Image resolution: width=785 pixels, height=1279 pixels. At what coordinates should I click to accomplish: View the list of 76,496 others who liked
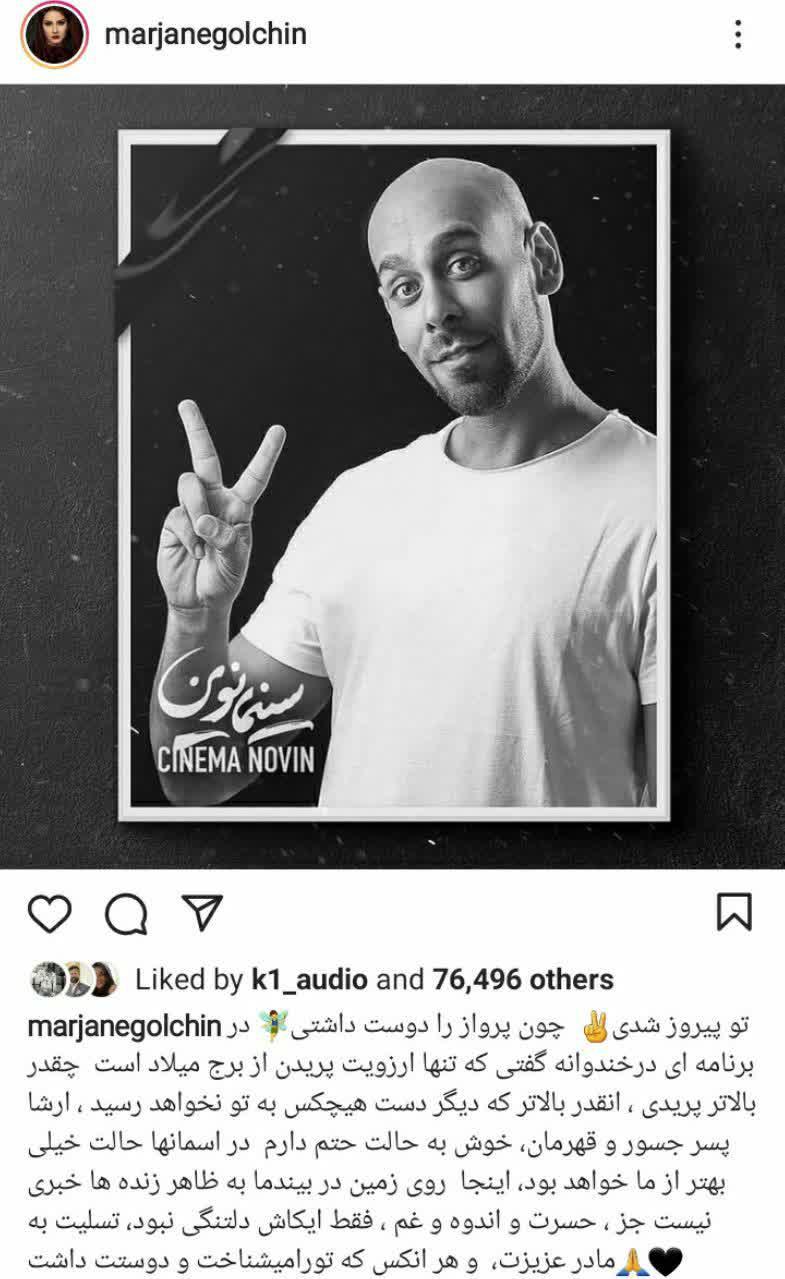pyautogui.click(x=523, y=979)
